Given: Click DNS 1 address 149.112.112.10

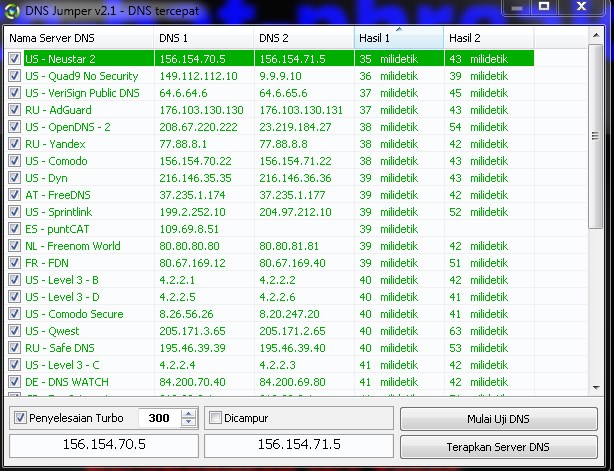Looking at the screenshot, I should tap(198, 76).
